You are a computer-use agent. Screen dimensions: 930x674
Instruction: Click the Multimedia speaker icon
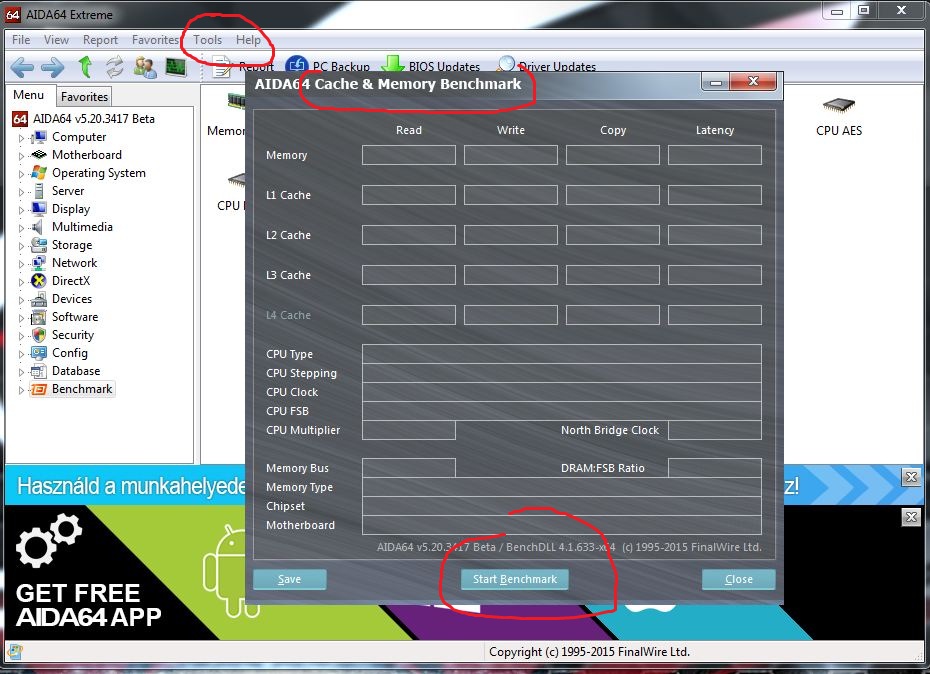(x=38, y=227)
